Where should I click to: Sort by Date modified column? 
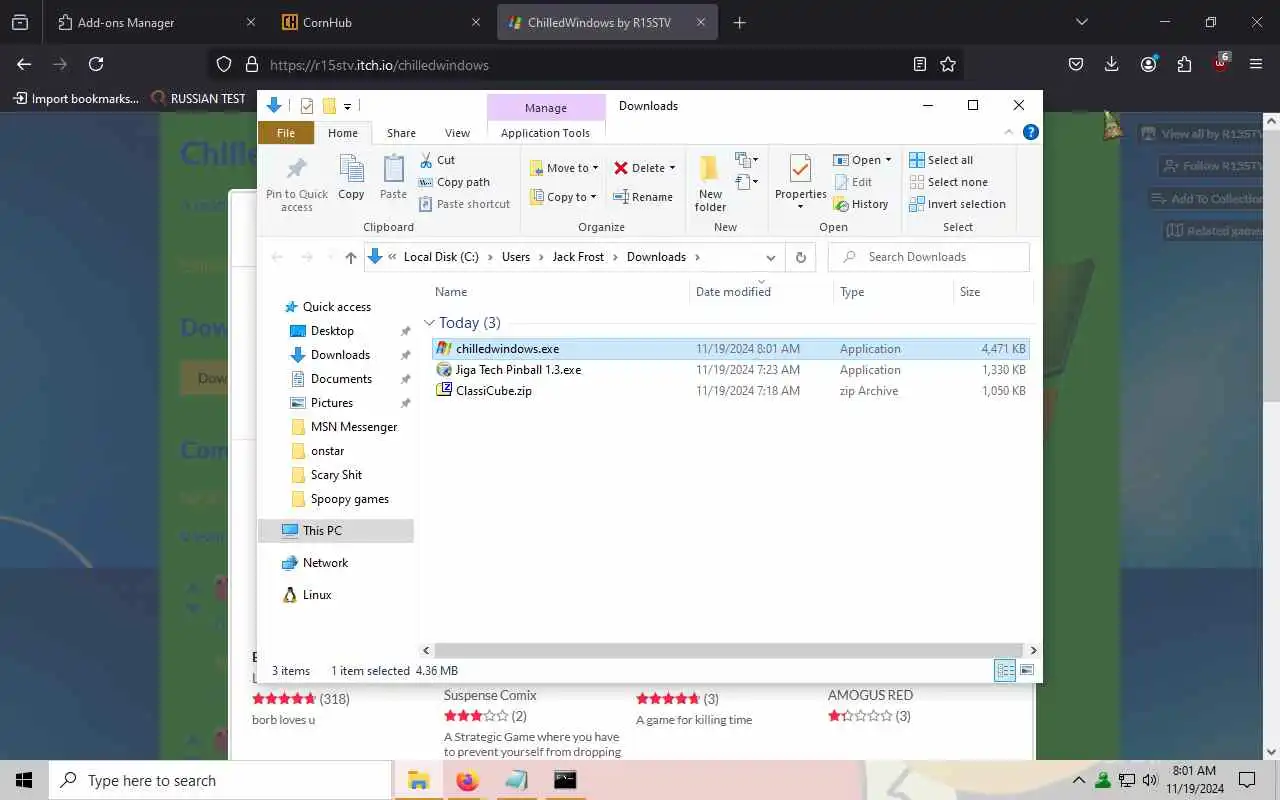point(761,292)
